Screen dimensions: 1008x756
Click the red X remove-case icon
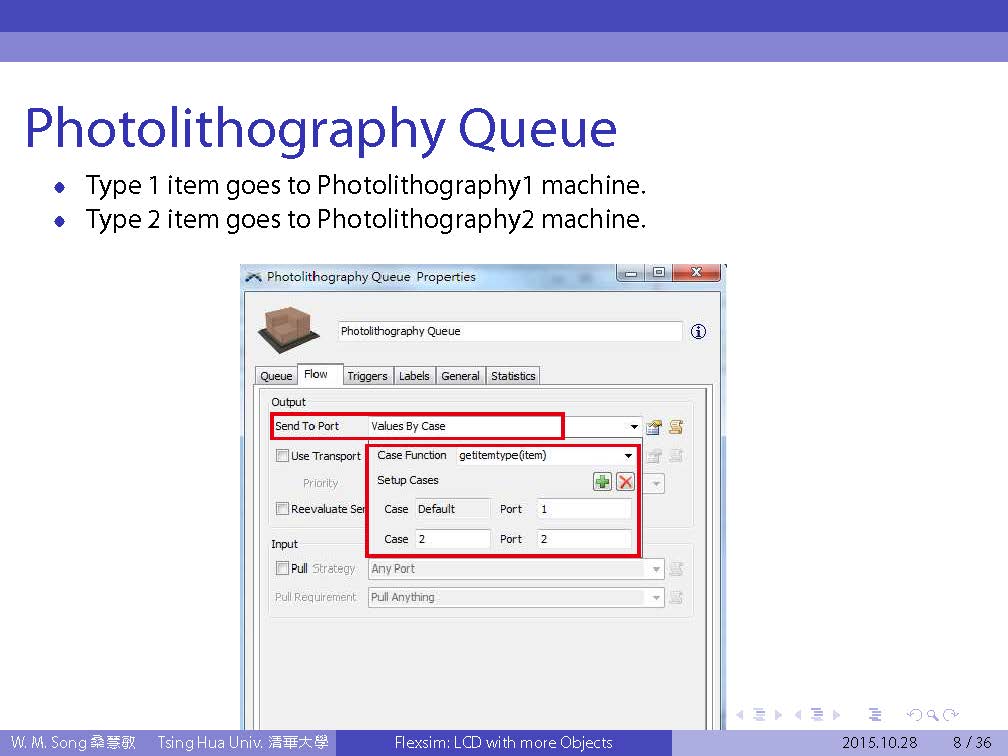click(x=626, y=481)
